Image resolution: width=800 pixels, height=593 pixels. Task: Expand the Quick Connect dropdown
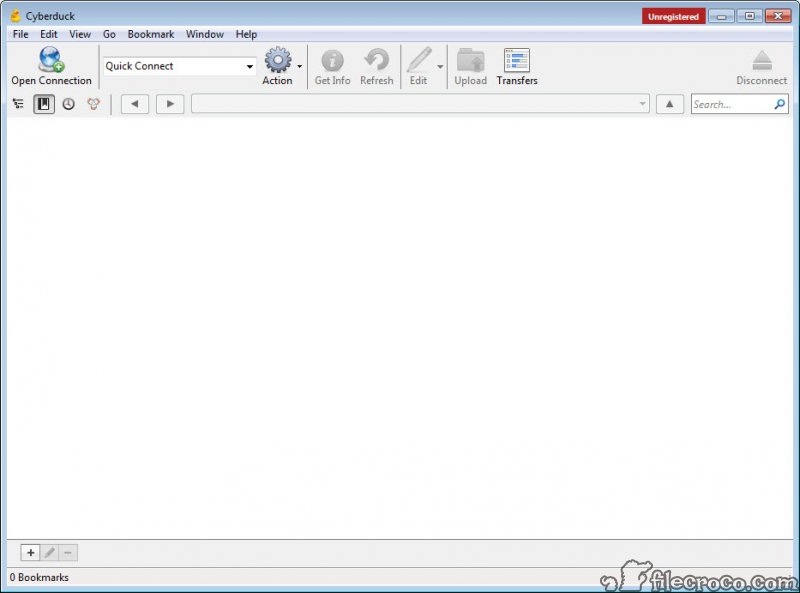[x=249, y=66]
